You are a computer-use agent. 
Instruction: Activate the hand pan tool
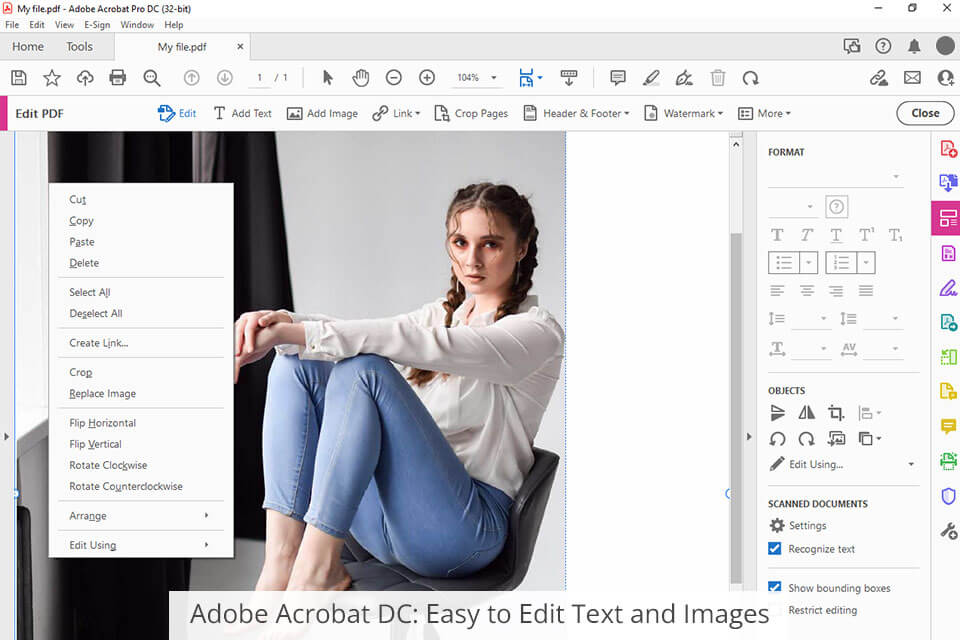[361, 78]
